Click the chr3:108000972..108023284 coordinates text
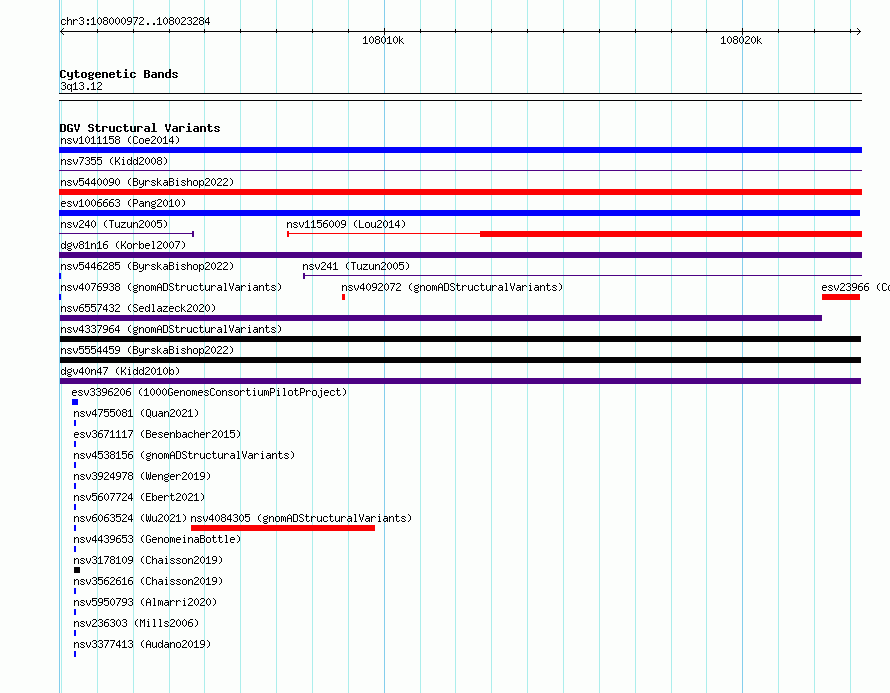Screen dimensions: 890x693 (135, 21)
